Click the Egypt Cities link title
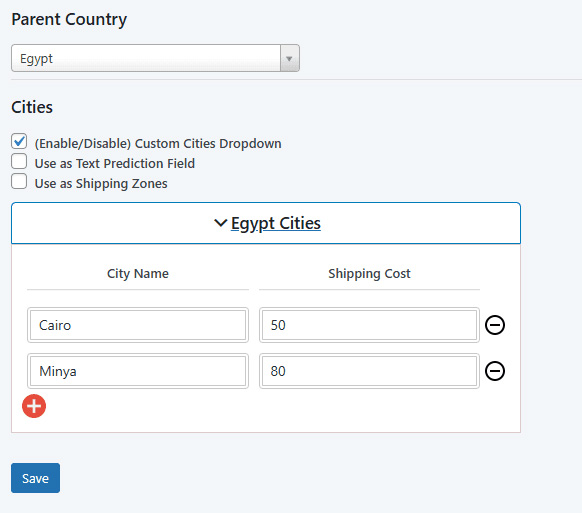582x513 pixels. pos(276,223)
